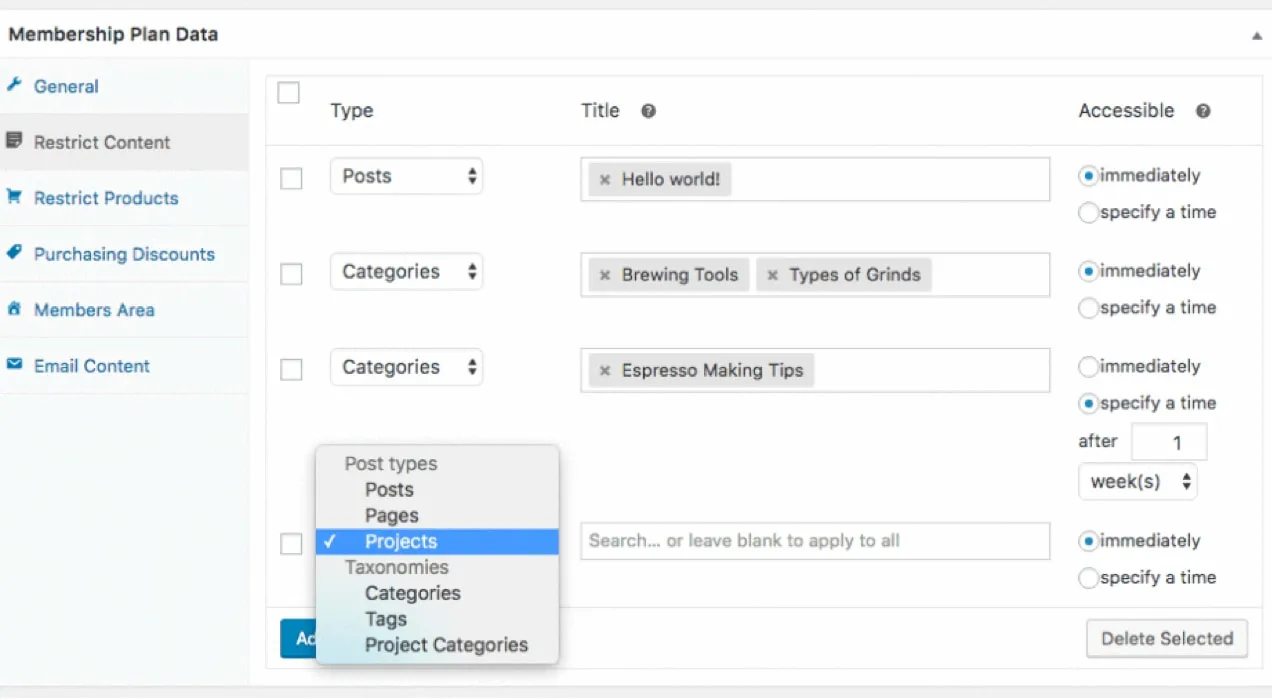Choose Categories in the open type list
This screenshot has width=1272, height=700.
point(437,594)
